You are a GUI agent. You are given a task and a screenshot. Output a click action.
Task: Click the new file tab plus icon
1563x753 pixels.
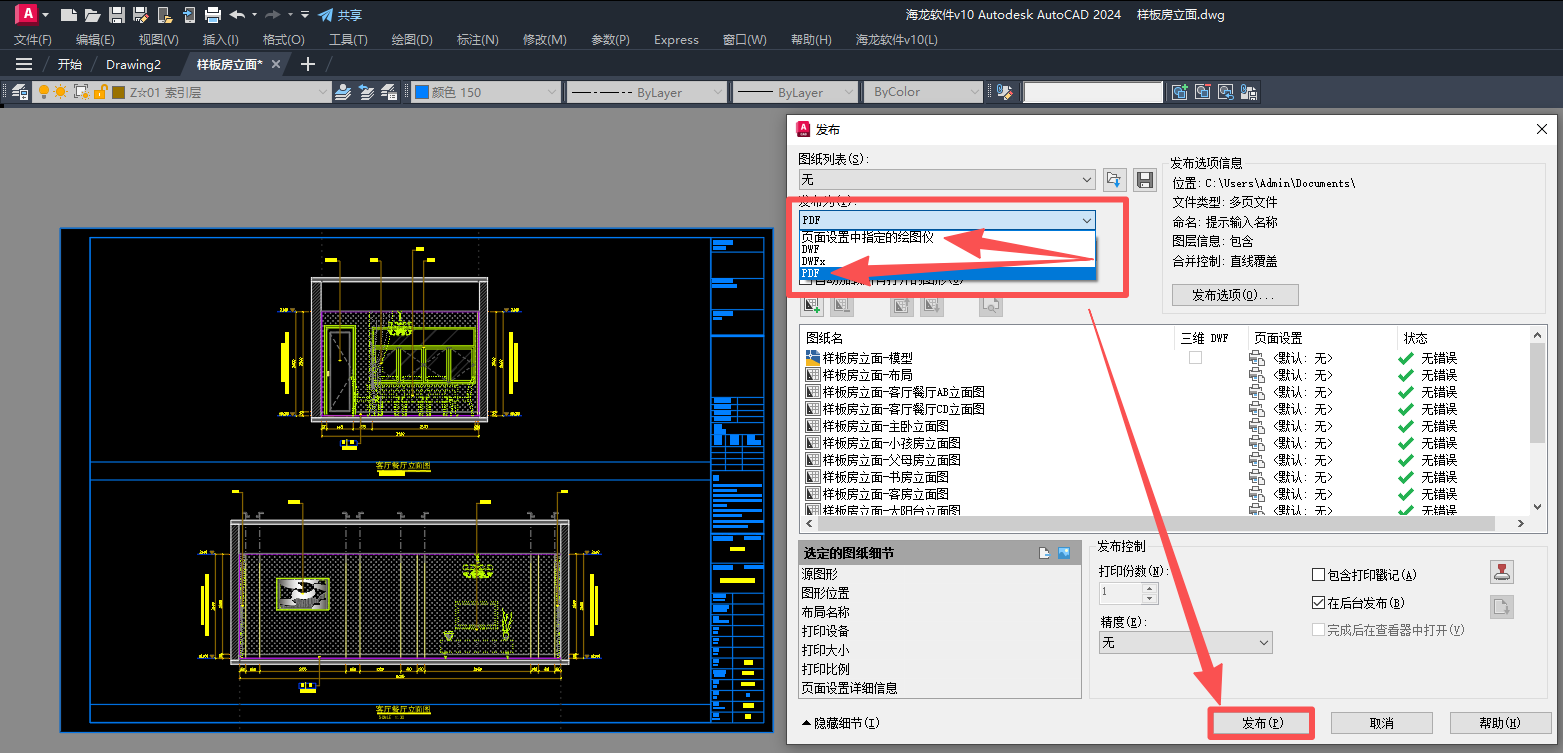308,64
